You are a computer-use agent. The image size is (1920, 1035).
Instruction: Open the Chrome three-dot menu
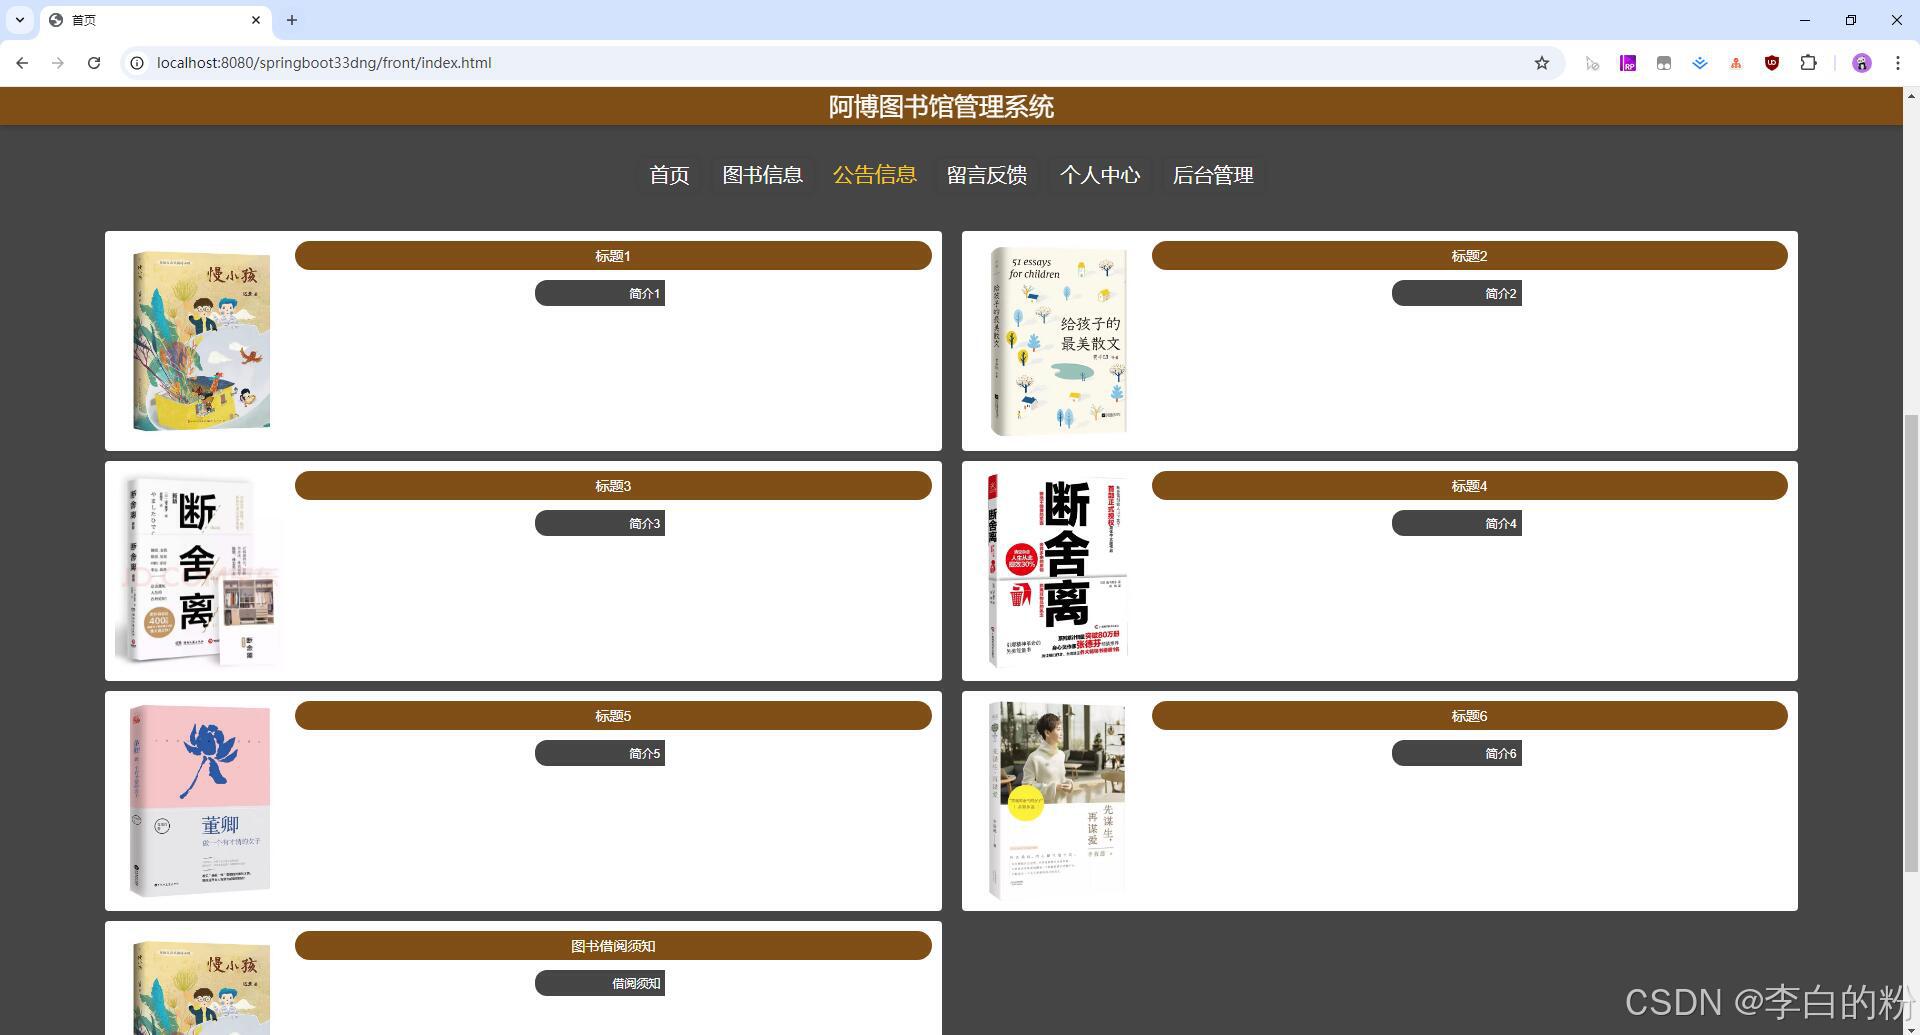click(1897, 63)
